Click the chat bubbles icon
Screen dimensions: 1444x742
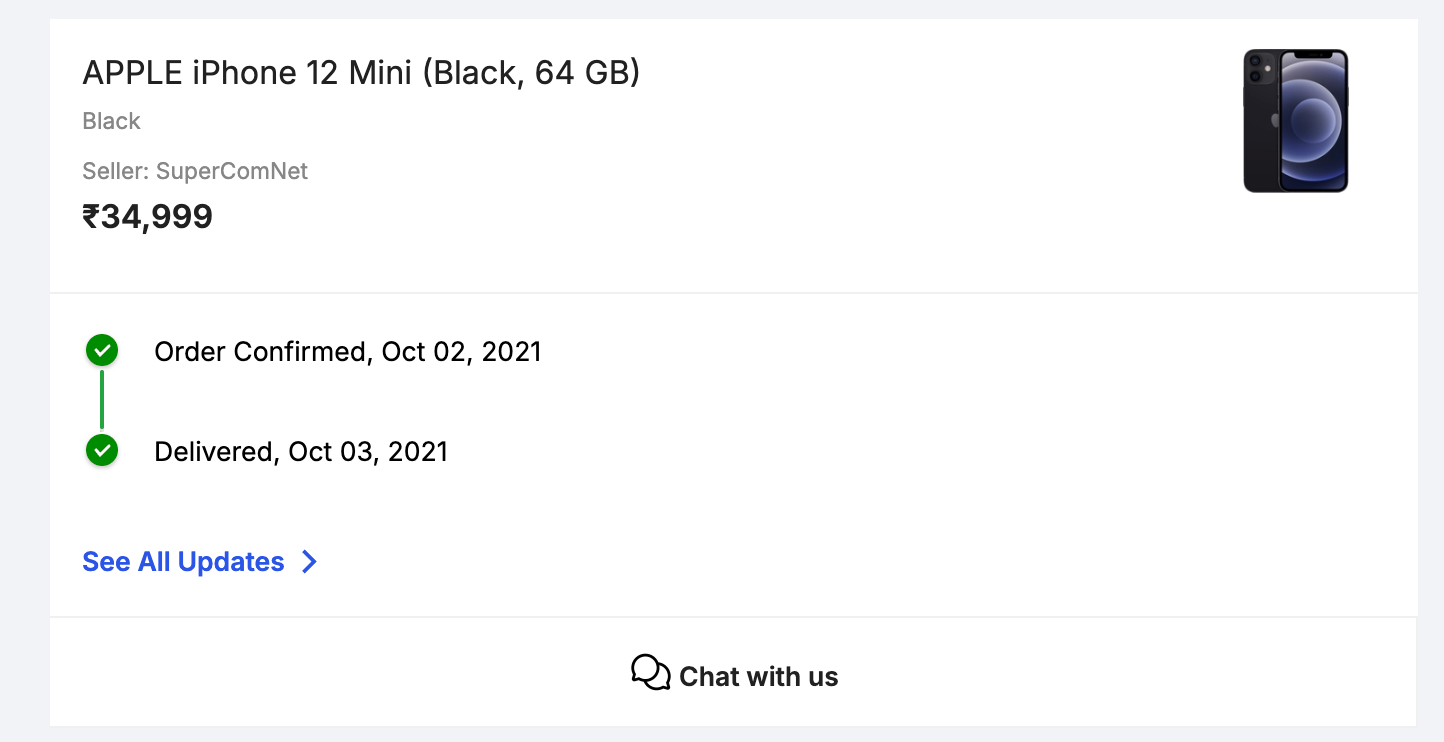651,673
